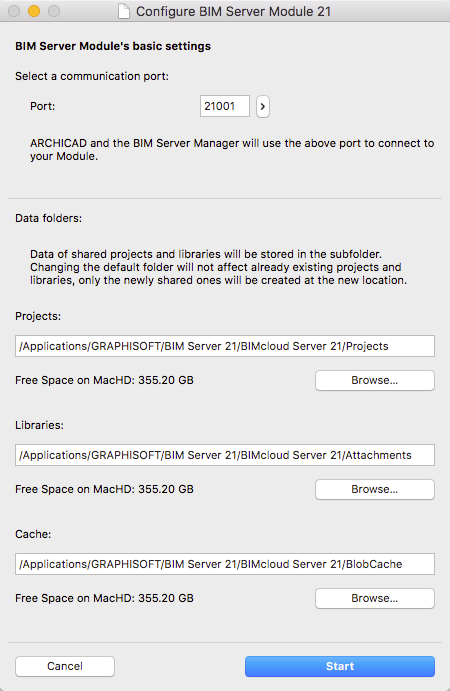Browse for the Projects folder
The image size is (450, 691).
375,380
